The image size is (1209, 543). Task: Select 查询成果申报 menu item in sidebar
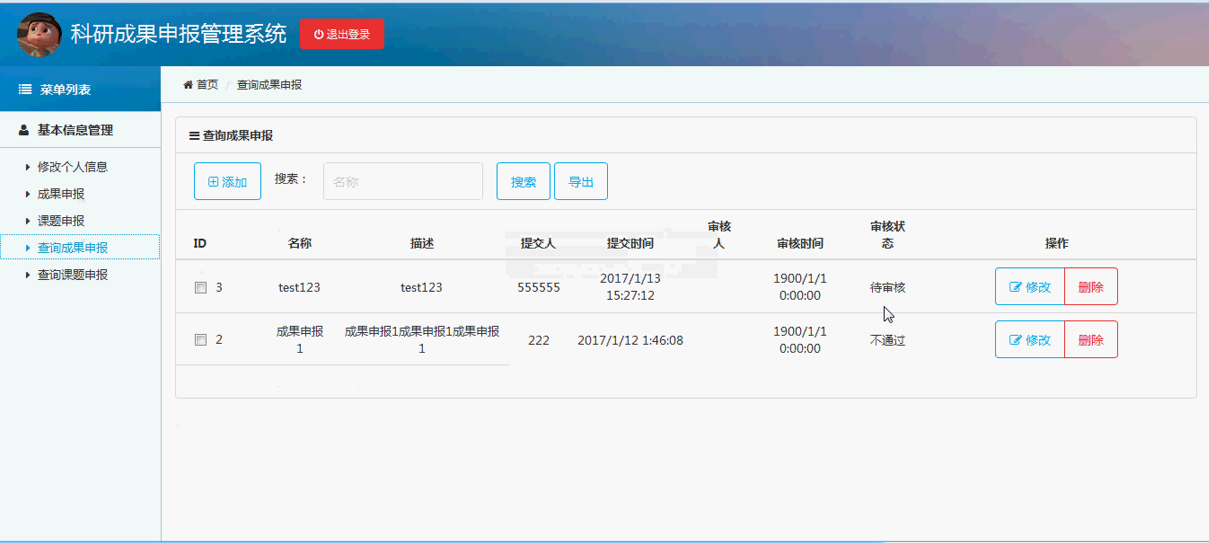(80, 247)
